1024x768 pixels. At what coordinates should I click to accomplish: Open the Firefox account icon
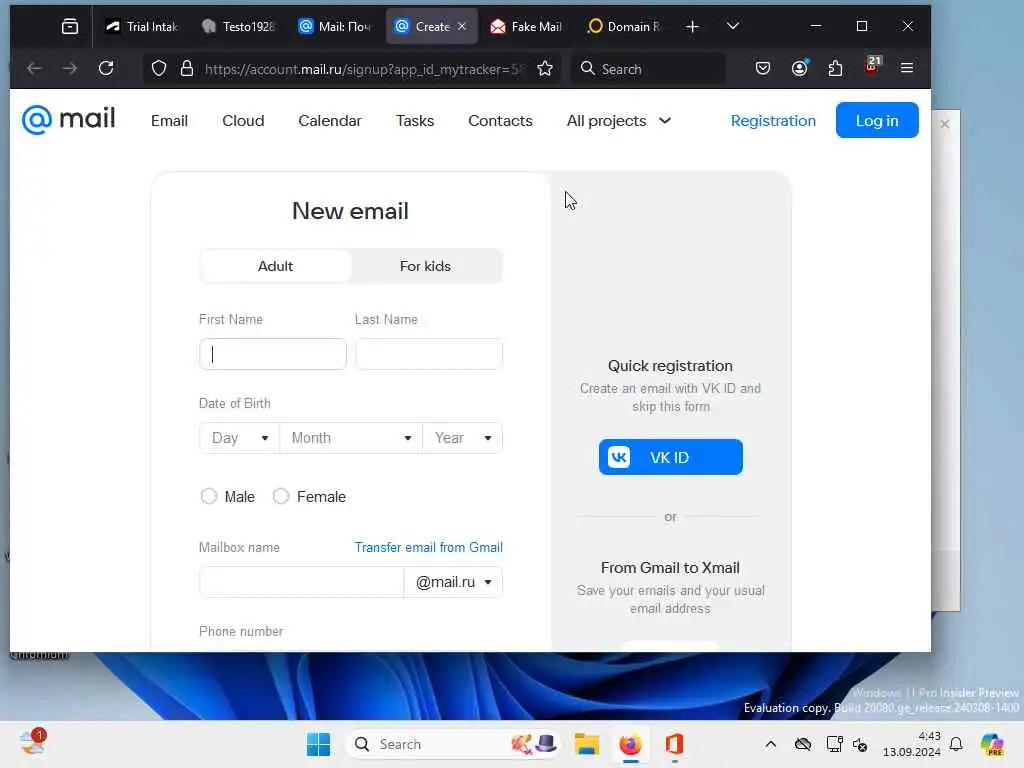799,68
